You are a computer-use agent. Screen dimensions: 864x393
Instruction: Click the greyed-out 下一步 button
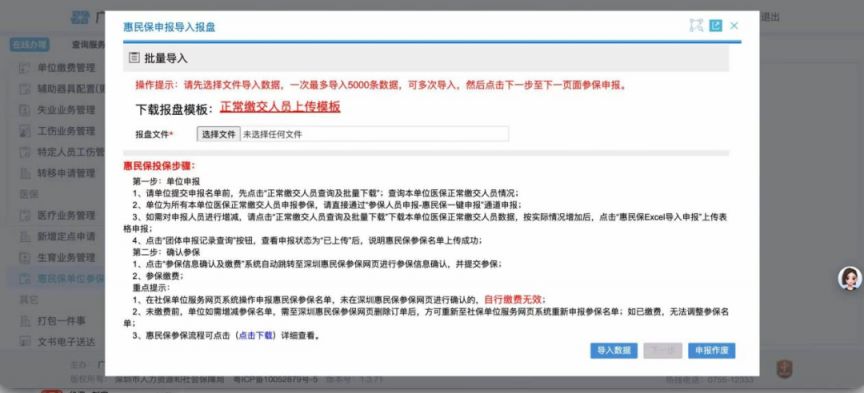(x=663, y=351)
